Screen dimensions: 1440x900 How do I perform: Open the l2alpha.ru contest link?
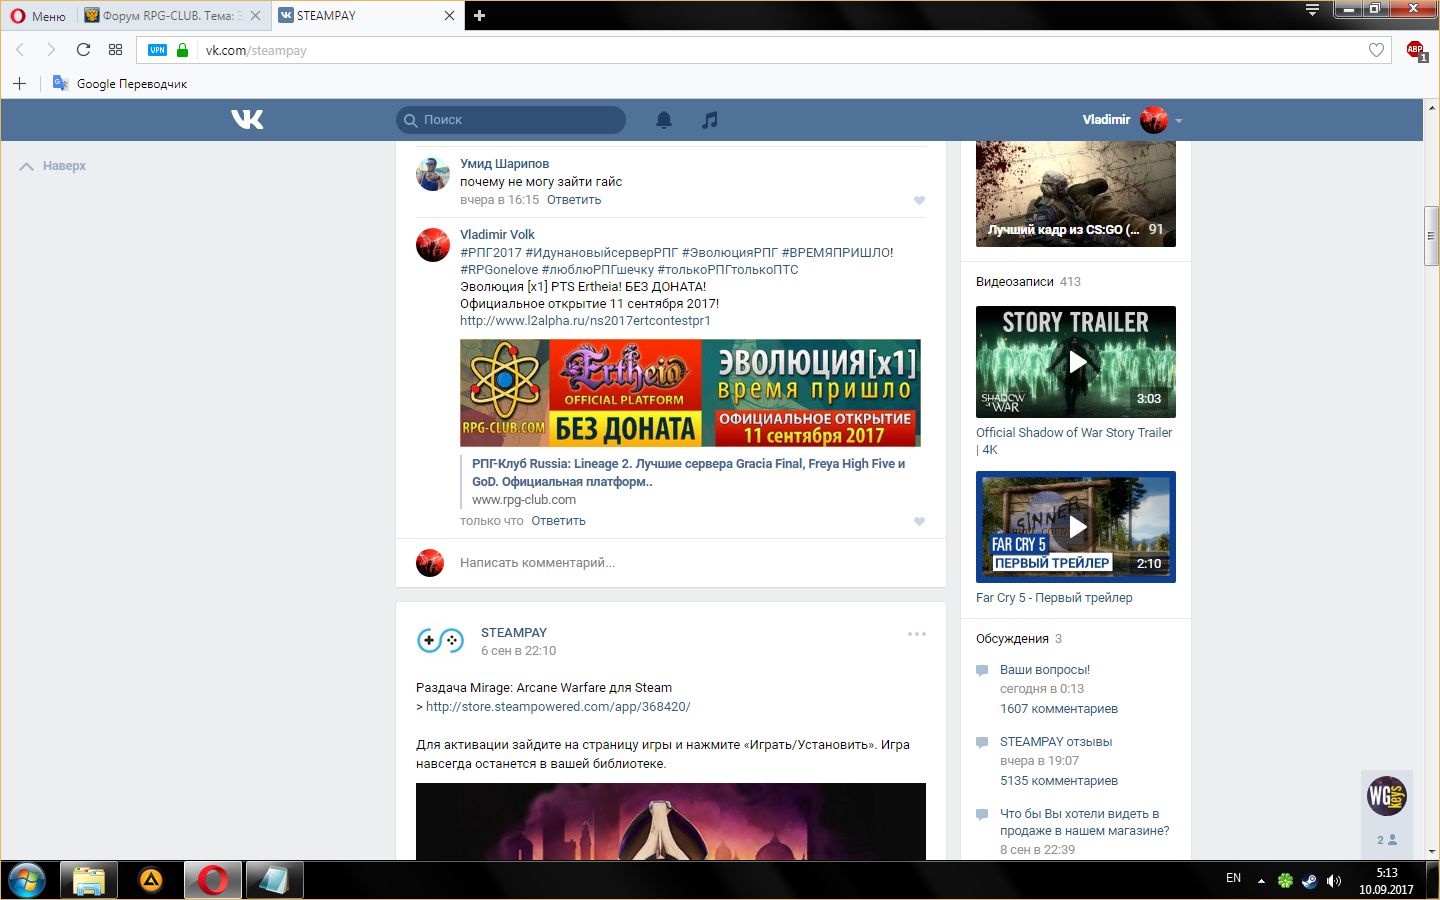[x=585, y=321]
